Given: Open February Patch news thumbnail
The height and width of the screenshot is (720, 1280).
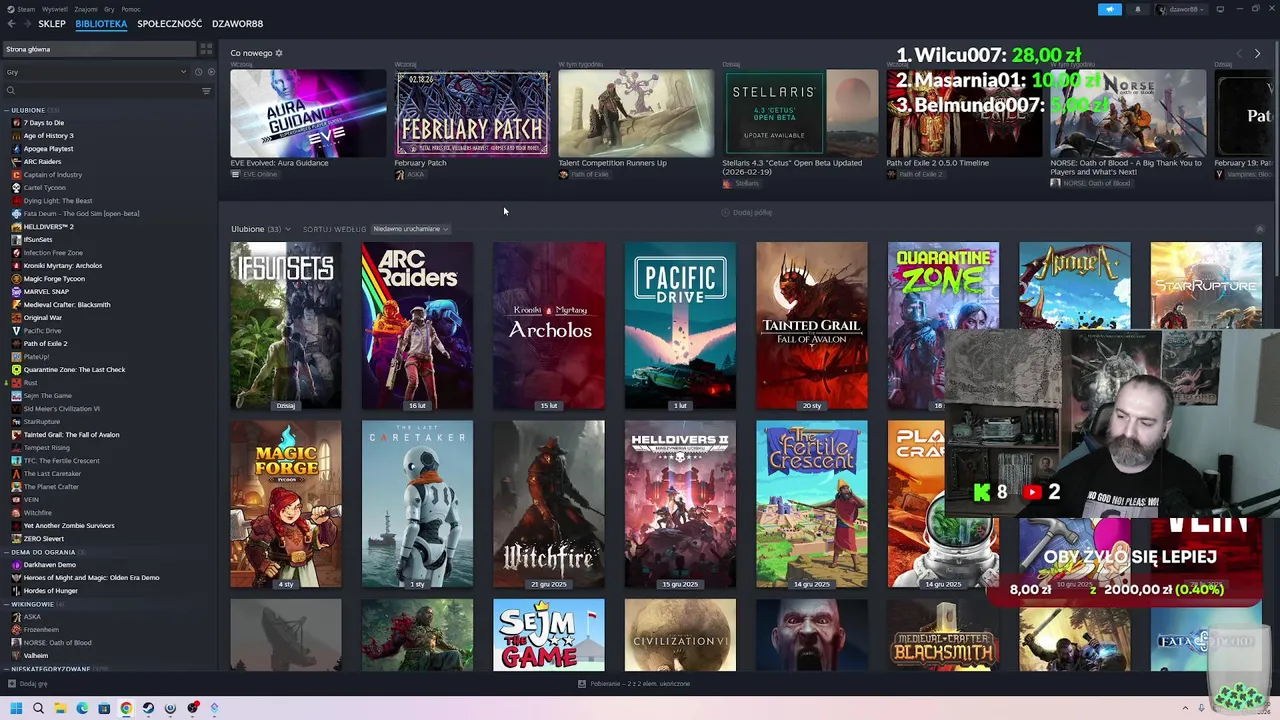Looking at the screenshot, I should pos(472,113).
